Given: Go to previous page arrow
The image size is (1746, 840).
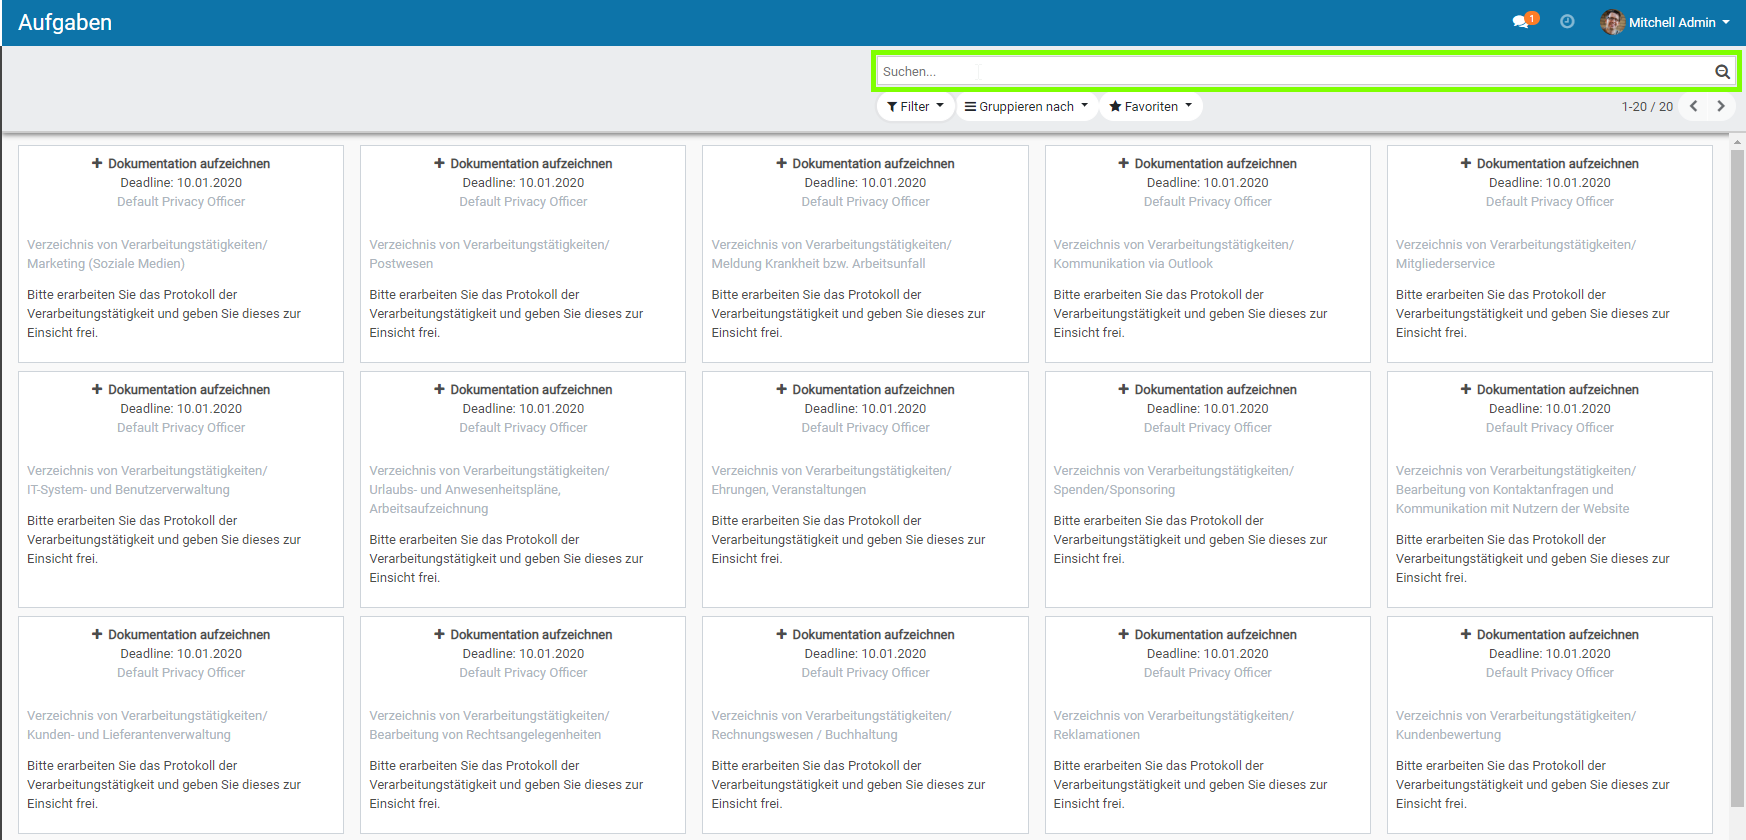Looking at the screenshot, I should click(x=1694, y=106).
